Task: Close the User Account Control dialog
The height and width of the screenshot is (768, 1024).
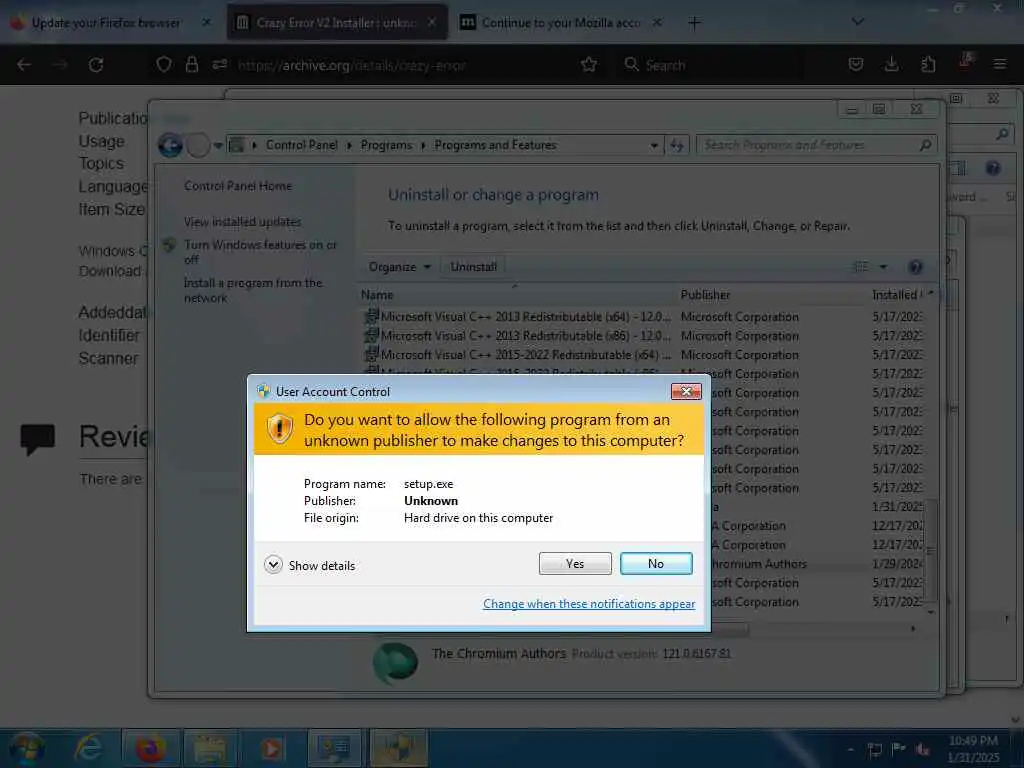Action: (x=686, y=391)
